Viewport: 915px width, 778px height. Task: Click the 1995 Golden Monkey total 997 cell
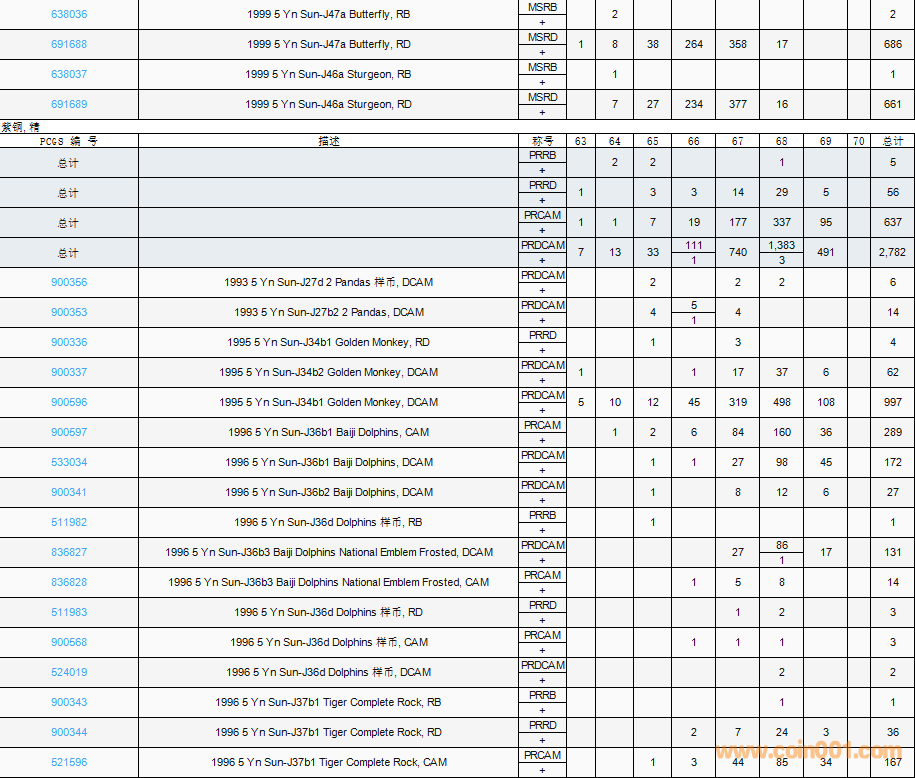(892, 402)
